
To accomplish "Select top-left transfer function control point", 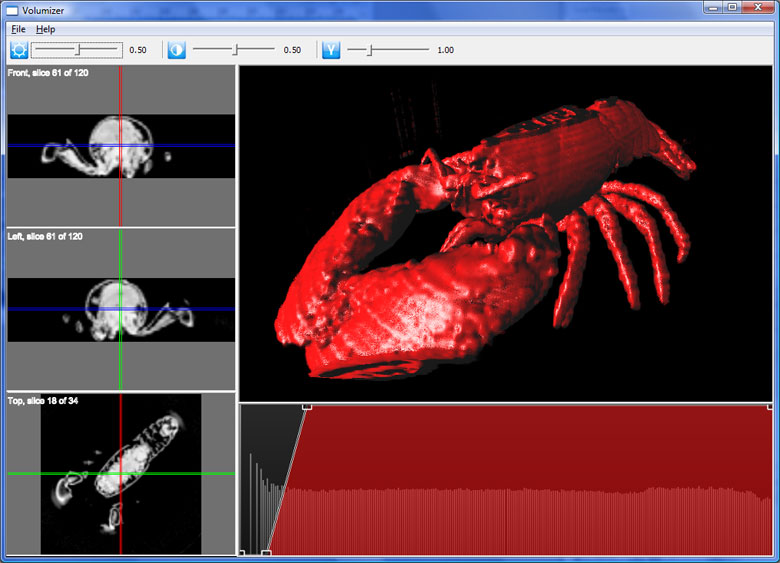I will 307,406.
